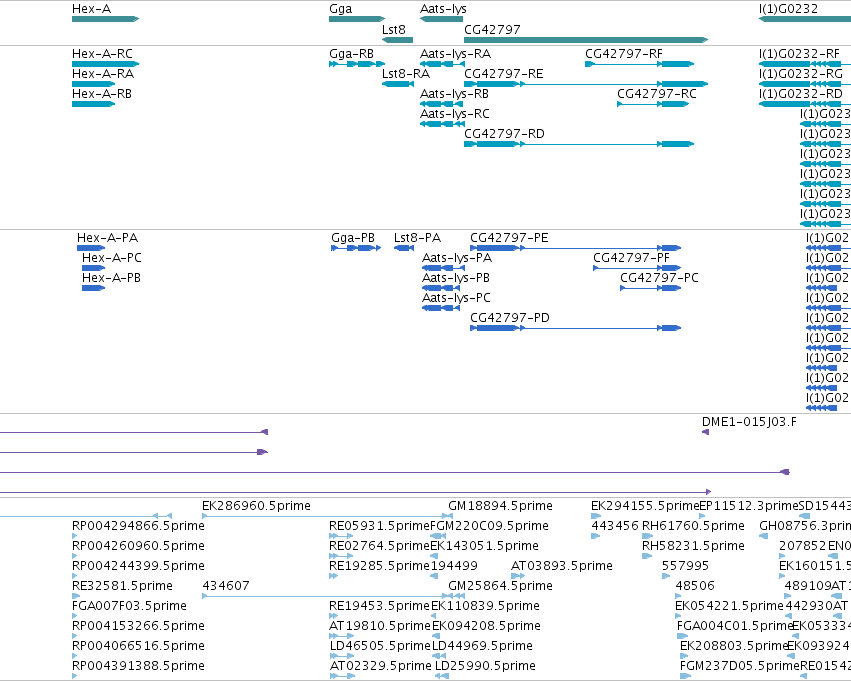Select the Gga gene label
This screenshot has width=851, height=681.
click(340, 9)
